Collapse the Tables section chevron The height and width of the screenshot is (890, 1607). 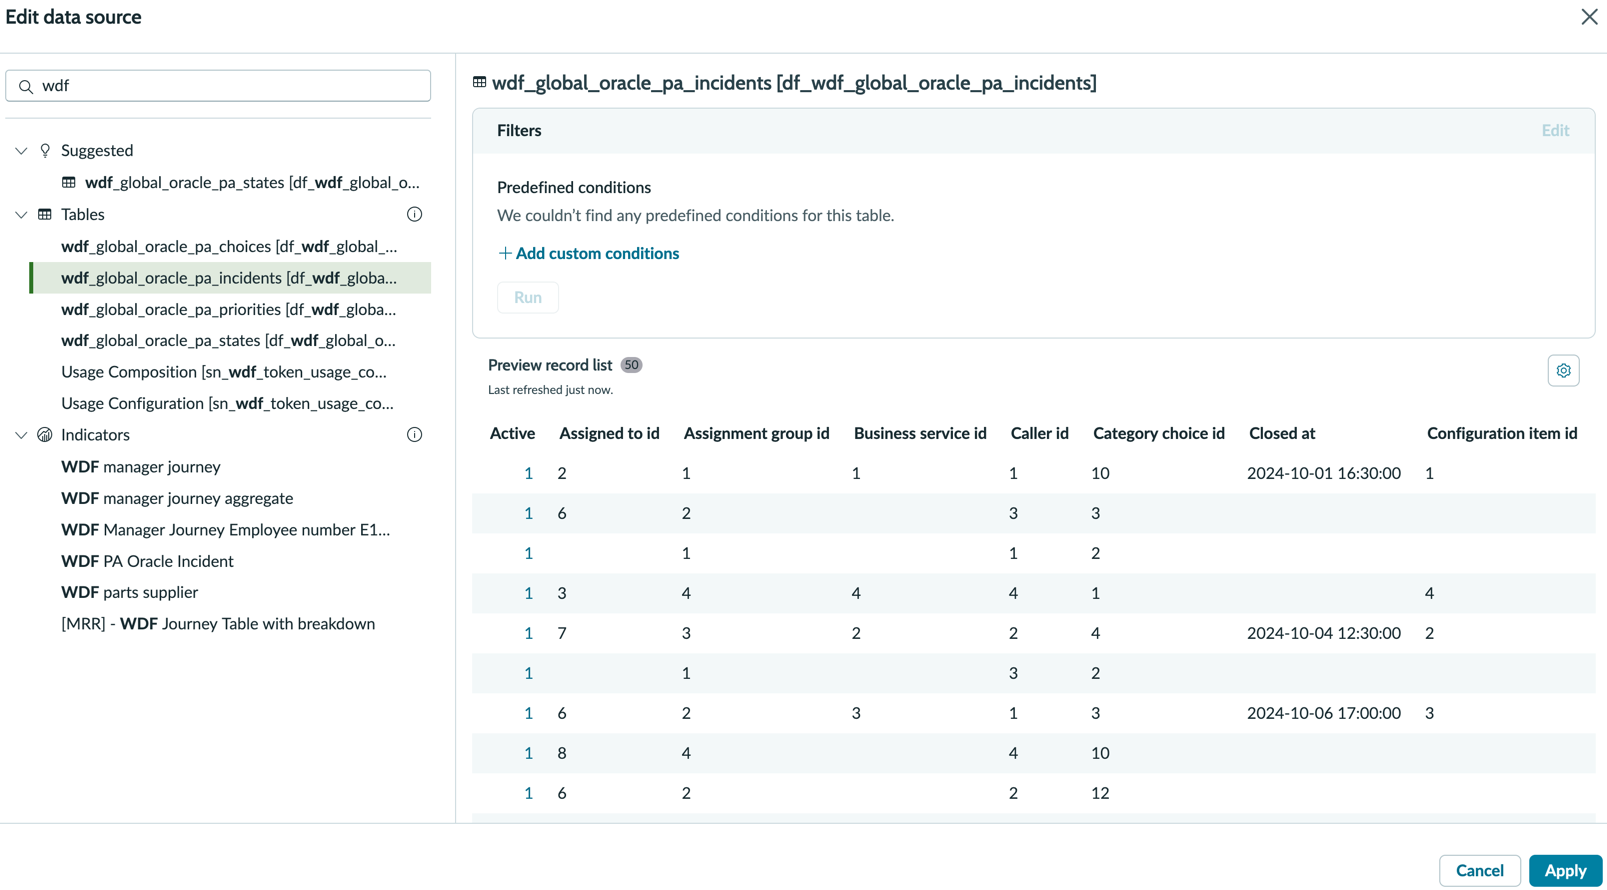[x=21, y=215]
